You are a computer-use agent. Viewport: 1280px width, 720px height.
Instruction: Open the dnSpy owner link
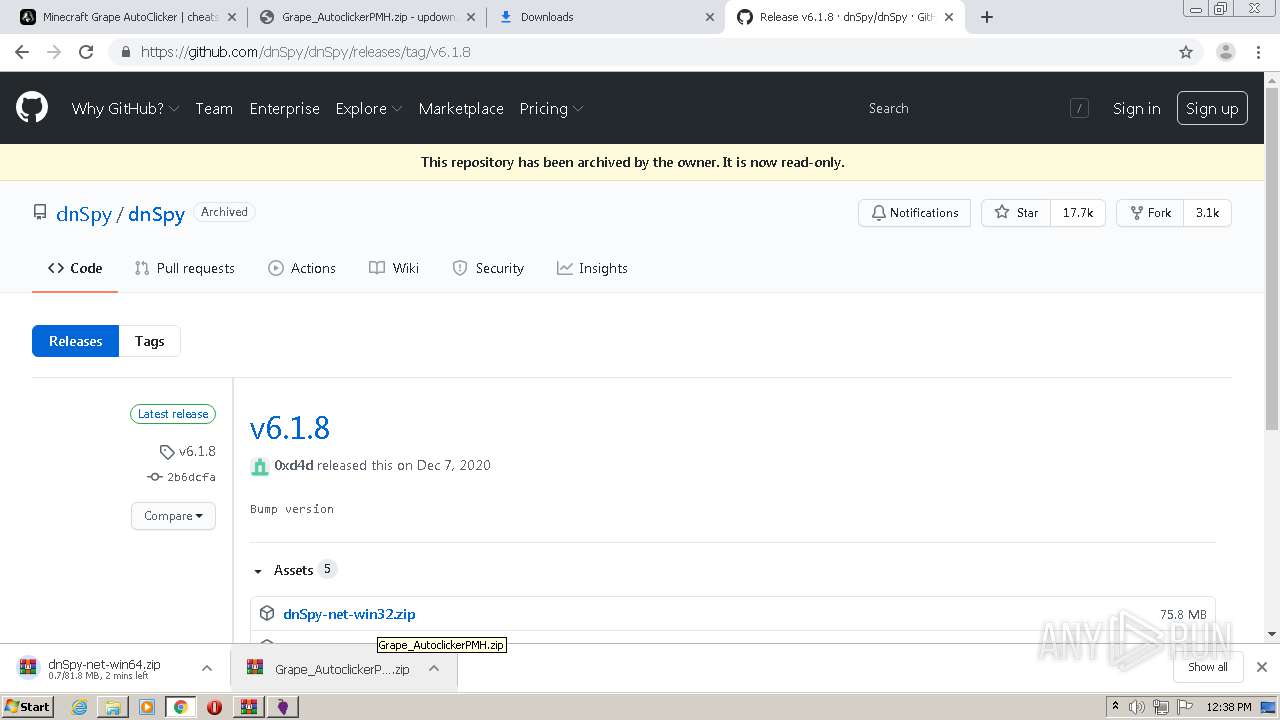coord(84,214)
